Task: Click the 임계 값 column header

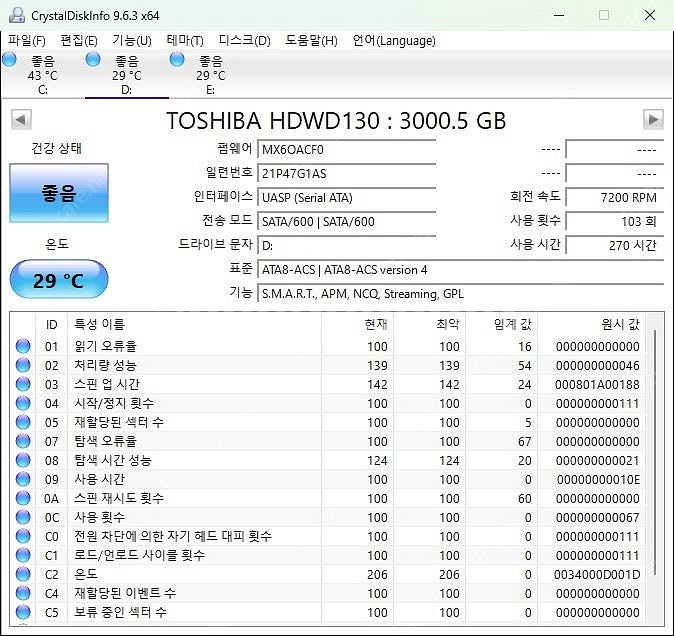Action: click(502, 324)
